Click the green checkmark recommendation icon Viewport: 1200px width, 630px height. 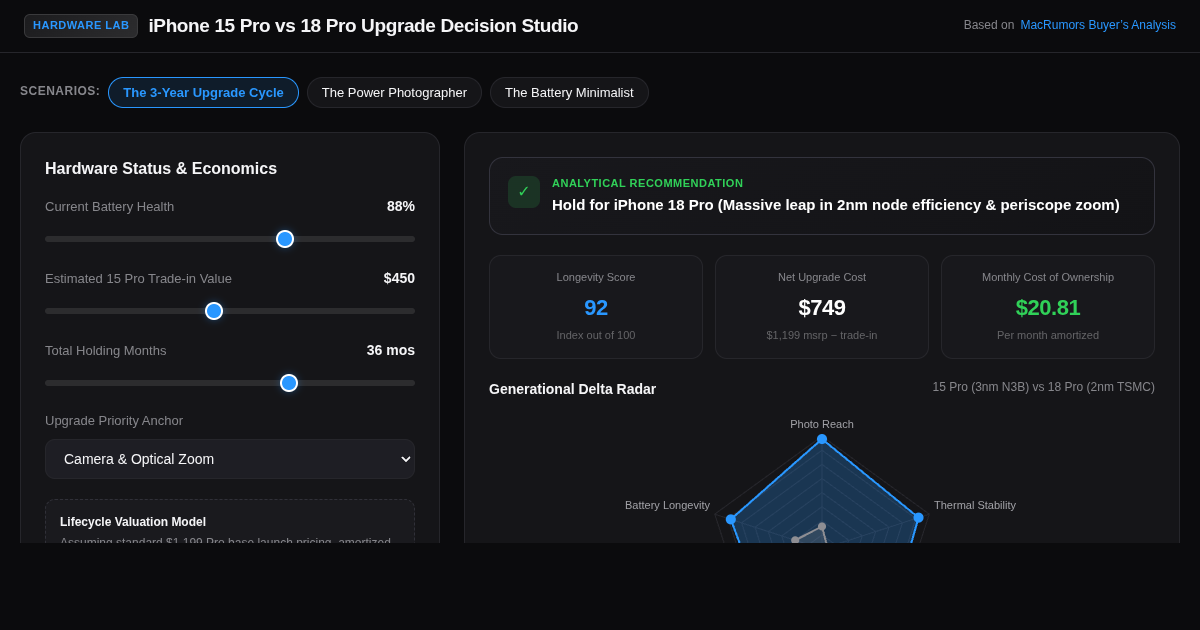(524, 192)
